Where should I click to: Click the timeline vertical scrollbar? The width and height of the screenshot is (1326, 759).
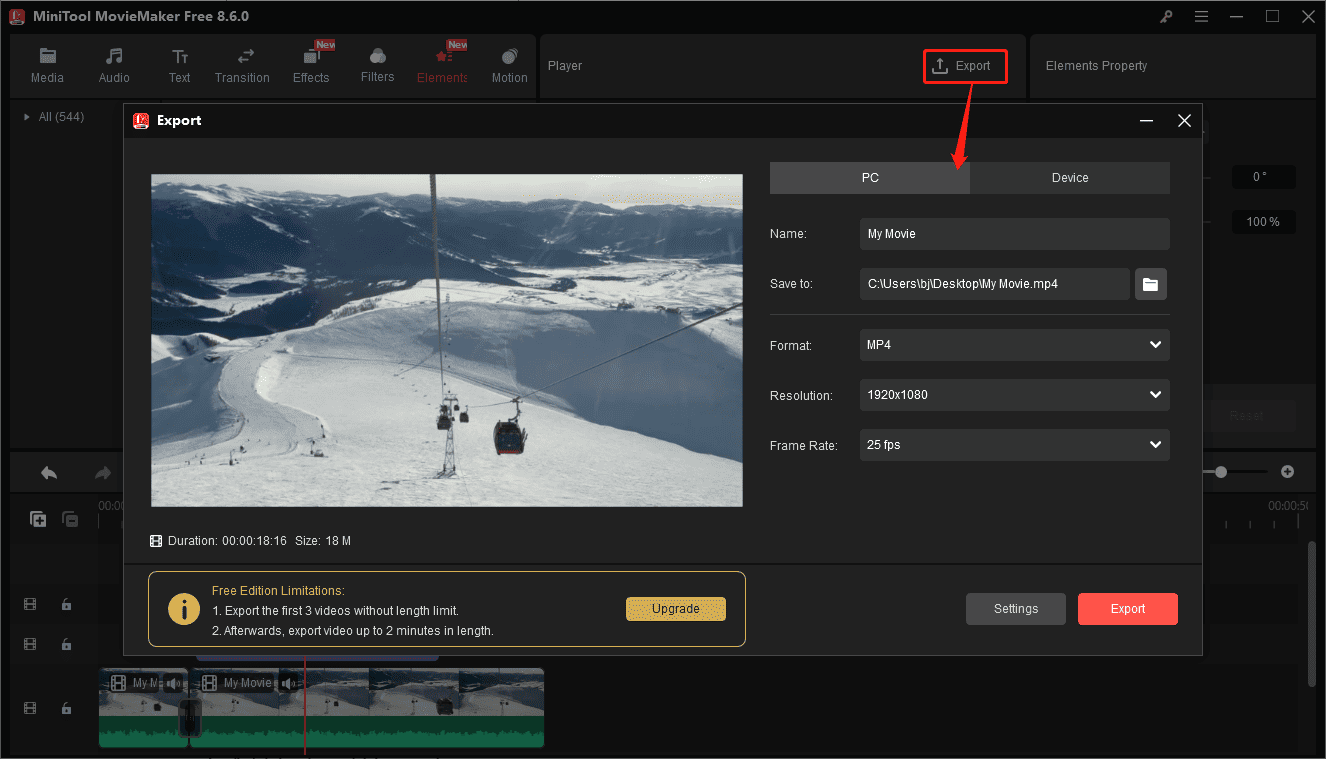[1311, 613]
